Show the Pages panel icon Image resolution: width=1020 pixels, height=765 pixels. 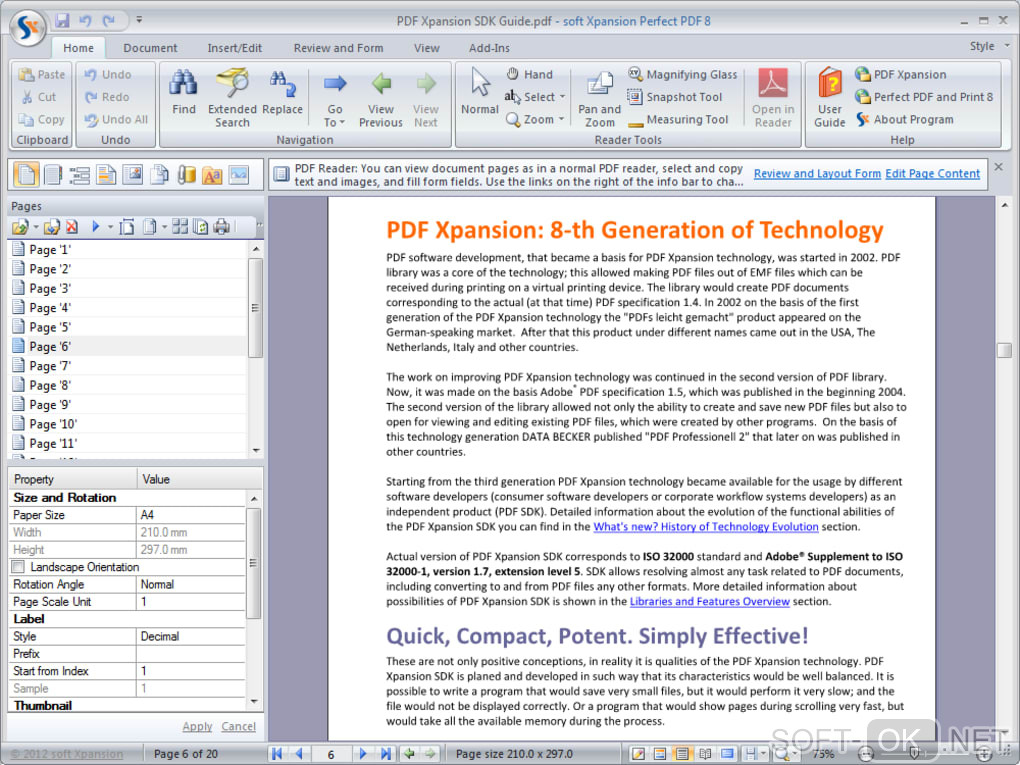pyautogui.click(x=26, y=174)
